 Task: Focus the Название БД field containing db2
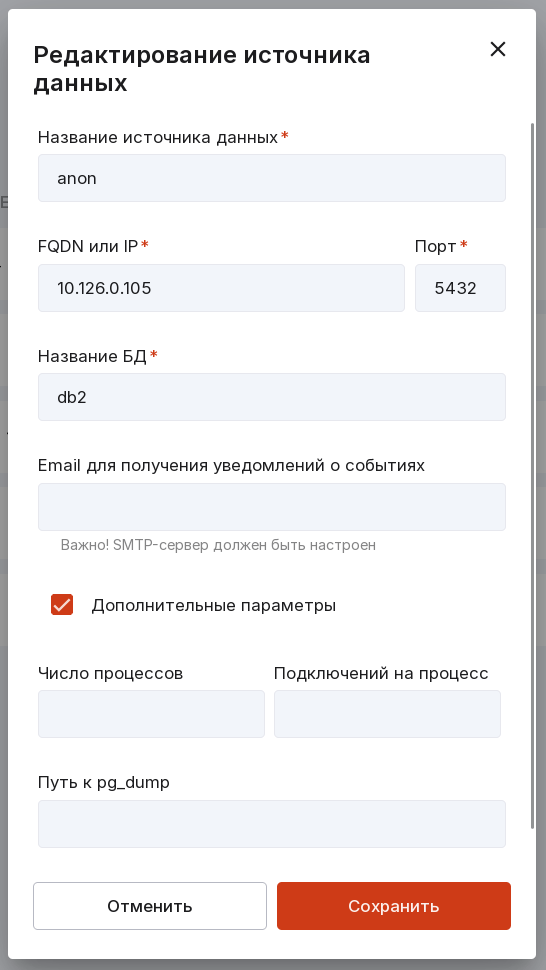[x=272, y=397]
